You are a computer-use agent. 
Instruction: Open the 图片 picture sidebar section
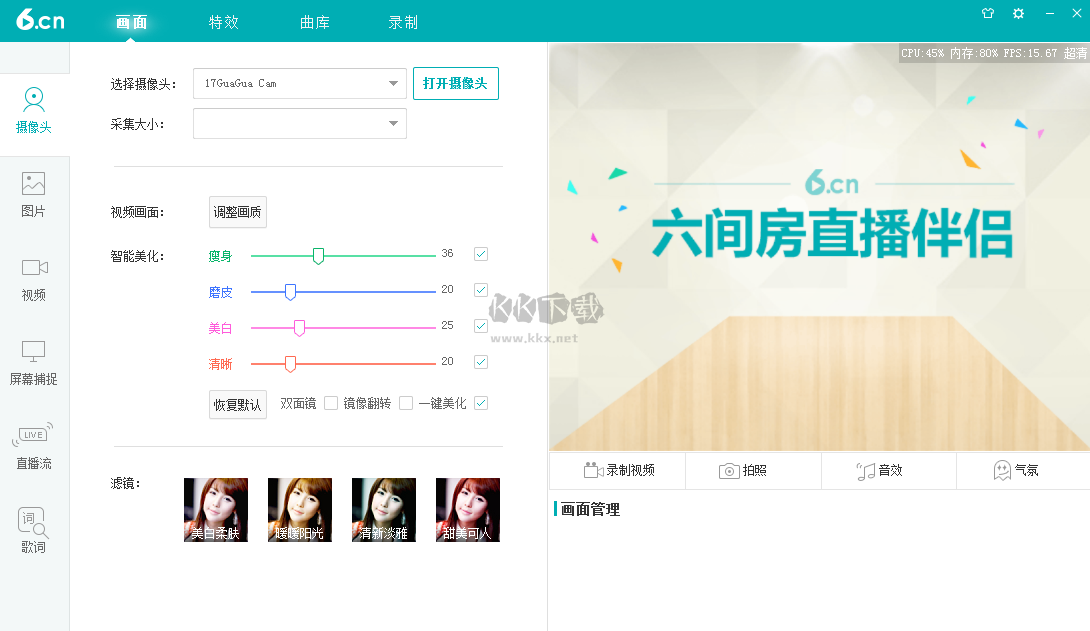[33, 195]
